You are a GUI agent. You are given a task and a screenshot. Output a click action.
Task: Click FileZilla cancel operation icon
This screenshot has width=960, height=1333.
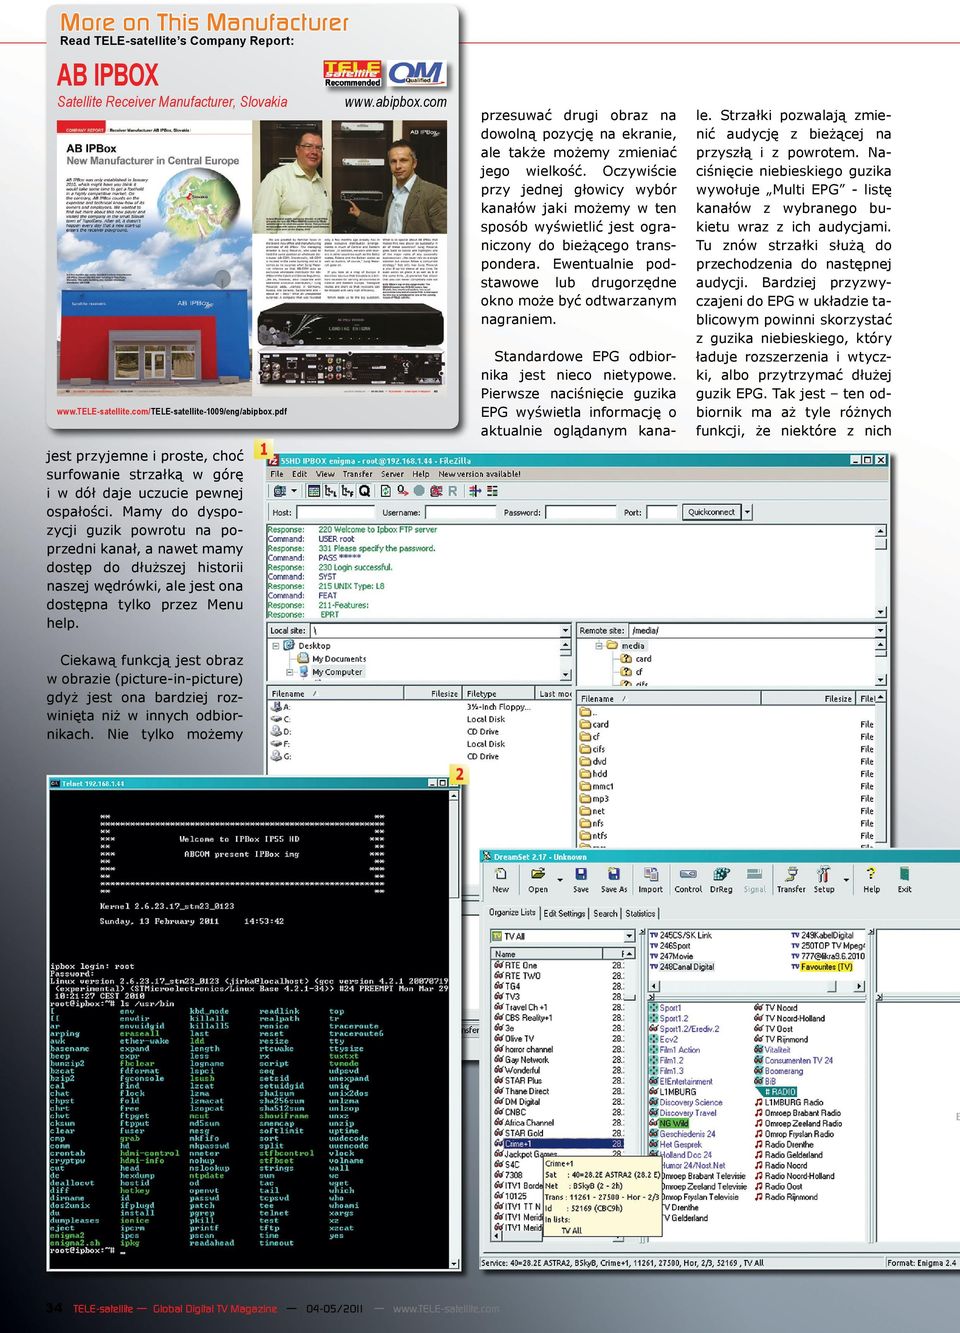pyautogui.click(x=419, y=491)
